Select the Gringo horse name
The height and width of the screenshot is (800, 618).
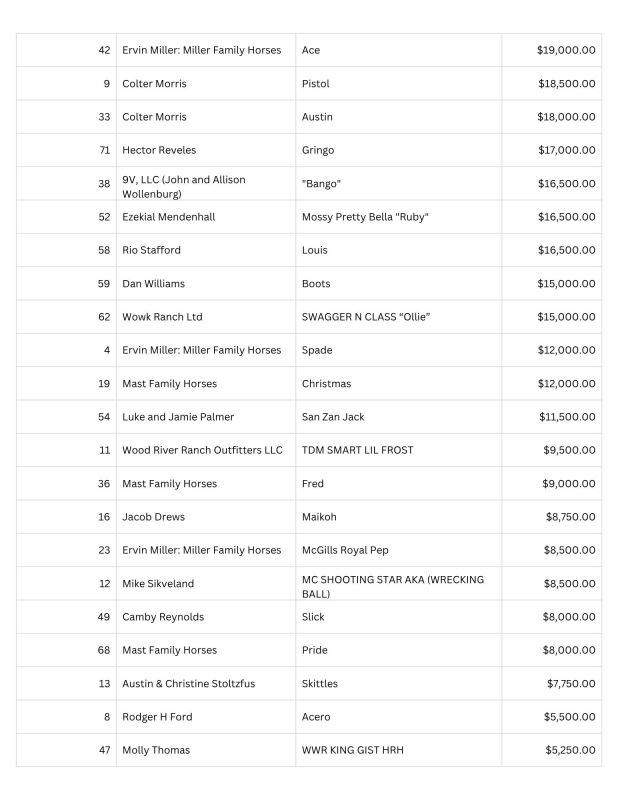[318, 151]
